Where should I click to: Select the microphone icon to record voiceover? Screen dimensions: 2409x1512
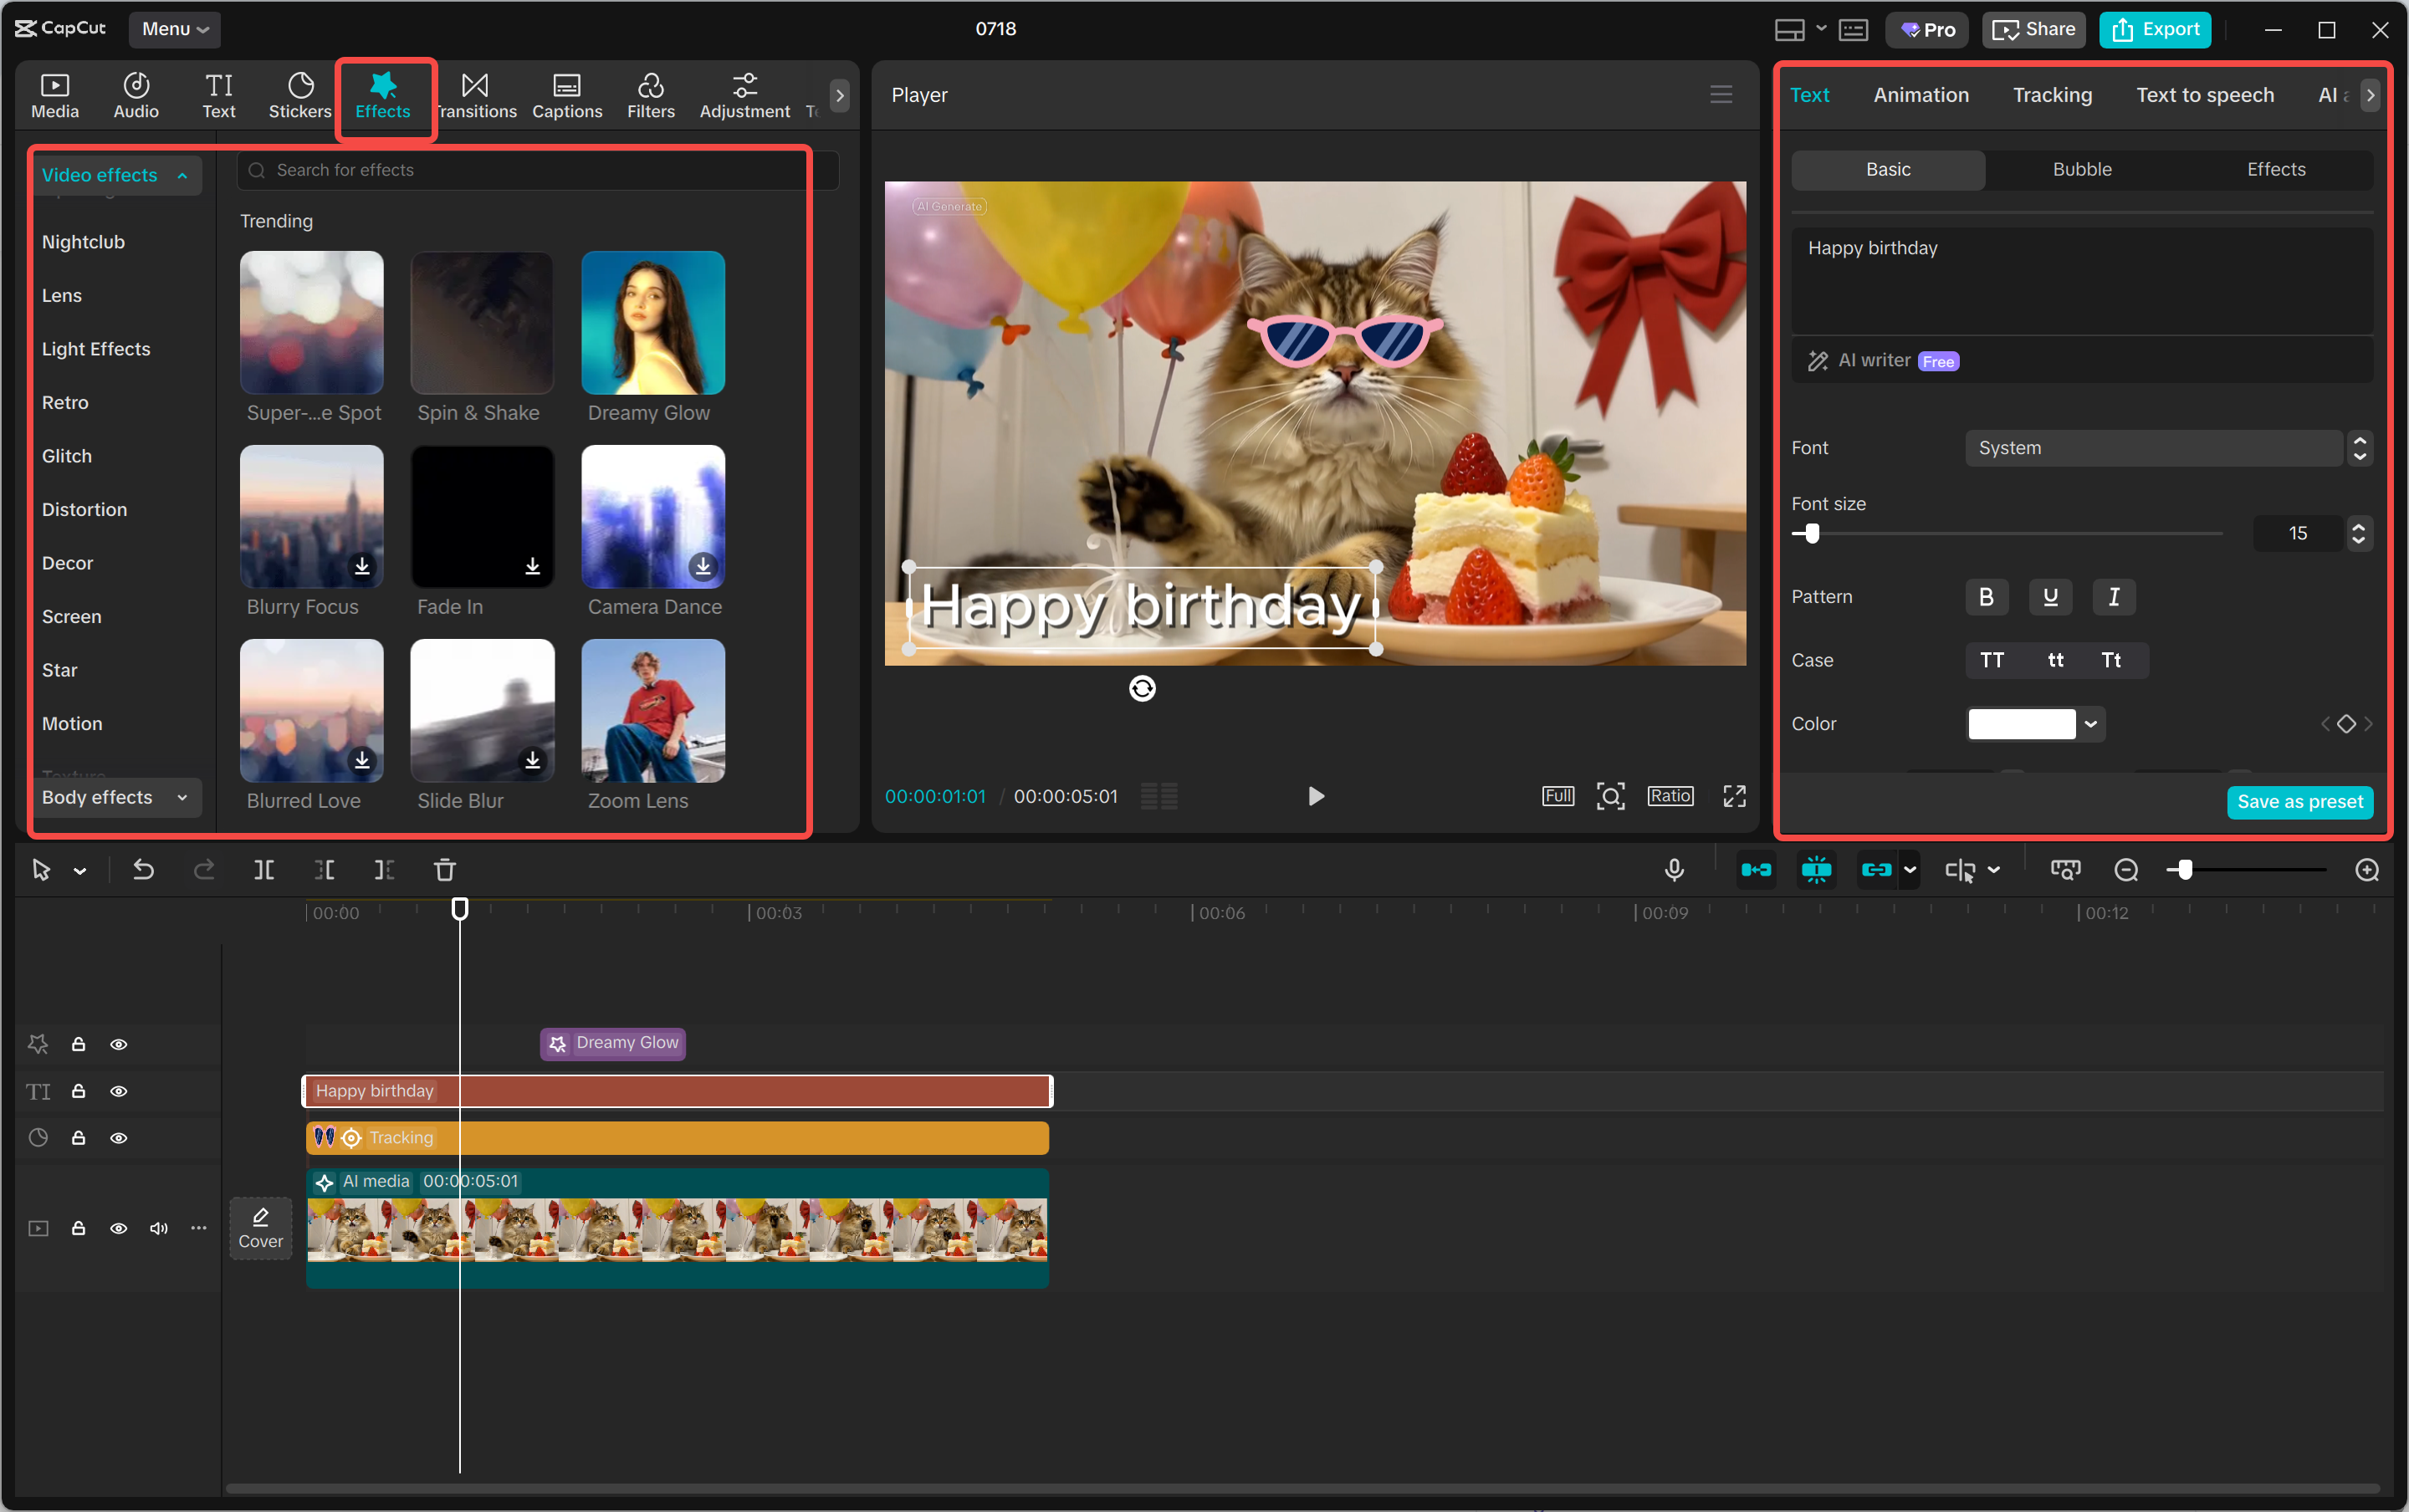click(x=1673, y=870)
